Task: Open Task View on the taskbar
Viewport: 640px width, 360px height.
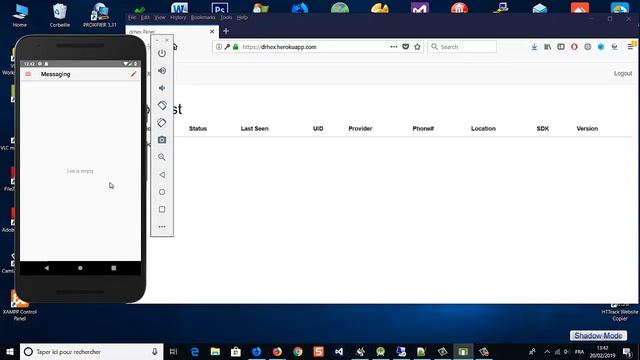Action: point(173,352)
